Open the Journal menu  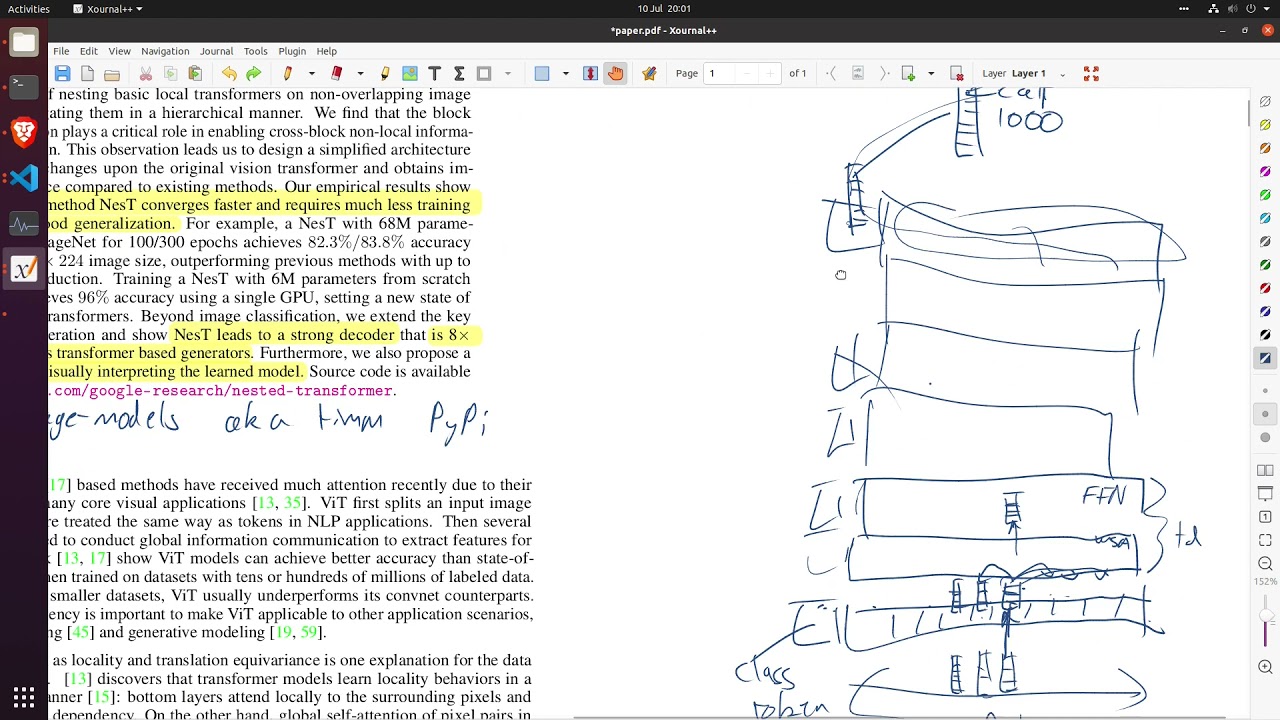point(216,51)
